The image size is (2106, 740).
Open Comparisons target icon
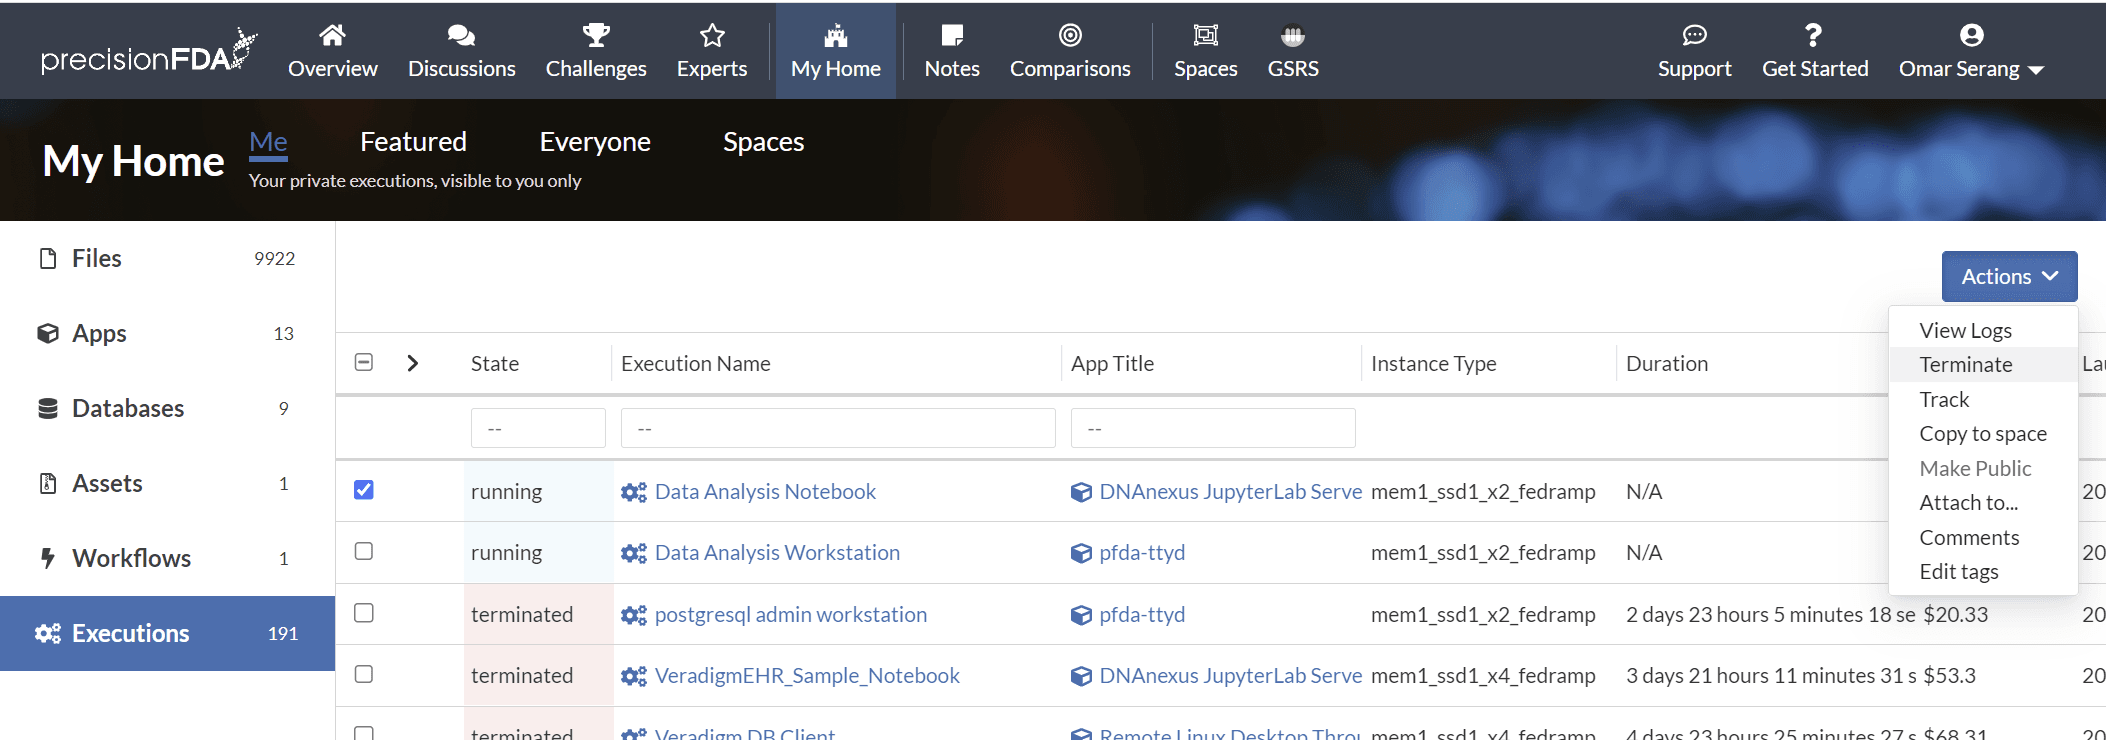[x=1070, y=36]
